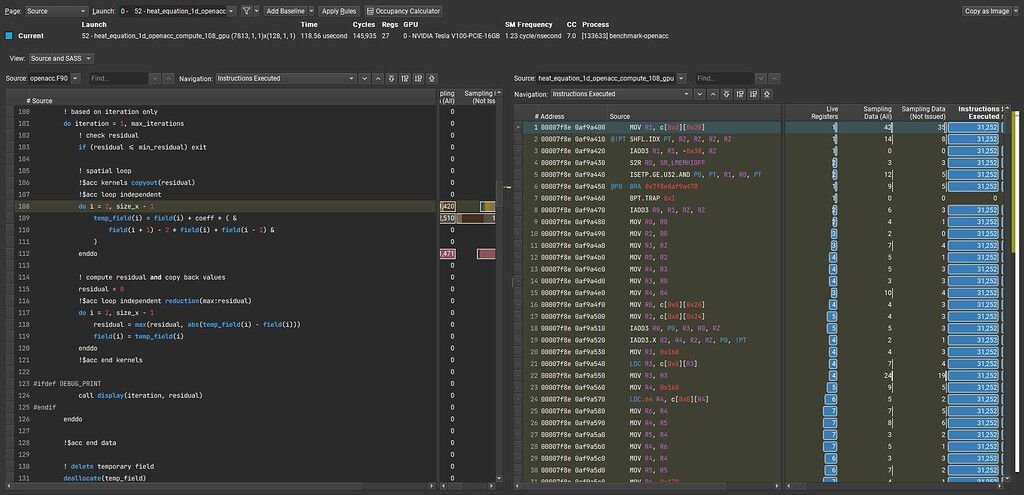
Task: Select SASS row 1 'MOV R1, c[0x0][0x28]'
Action: click(x=650, y=127)
